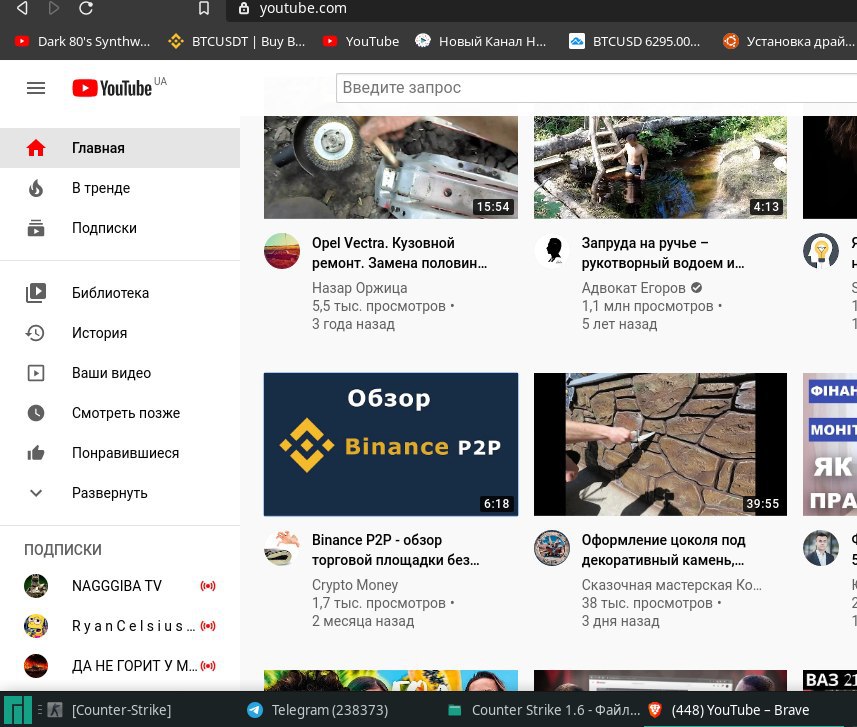This screenshot has width=857, height=727.
Task: Open RyanCelsius channel avatar
Action: coord(36,626)
